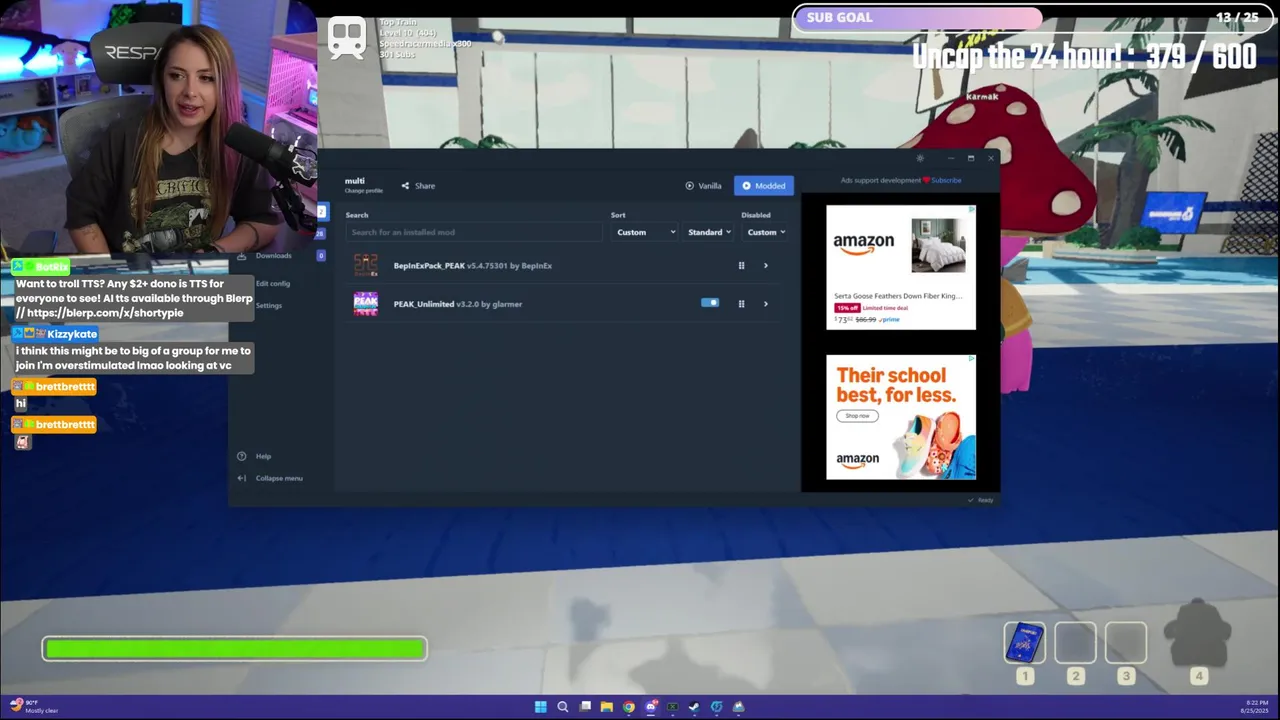
Task: Click the backpack slot 4 icon
Action: (1198, 633)
